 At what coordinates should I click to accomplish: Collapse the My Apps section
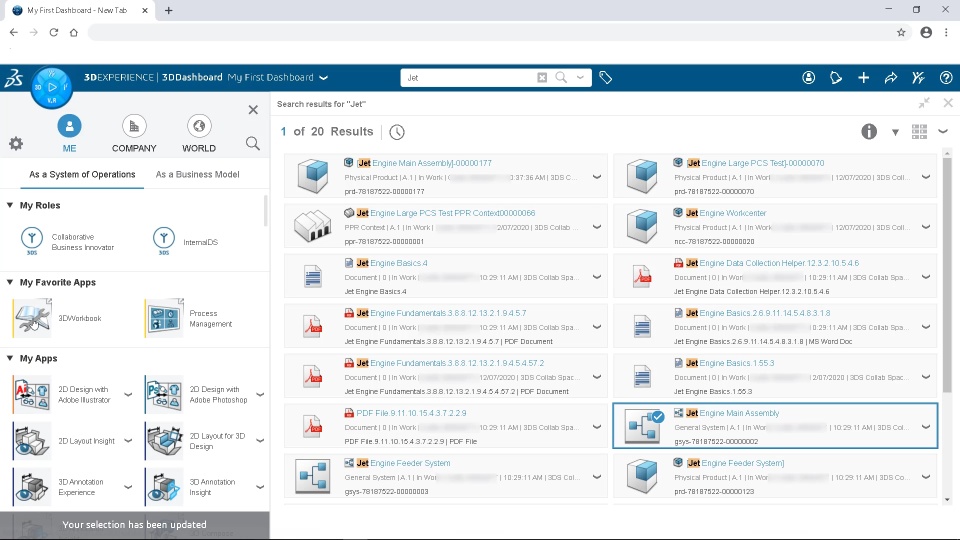(10, 358)
